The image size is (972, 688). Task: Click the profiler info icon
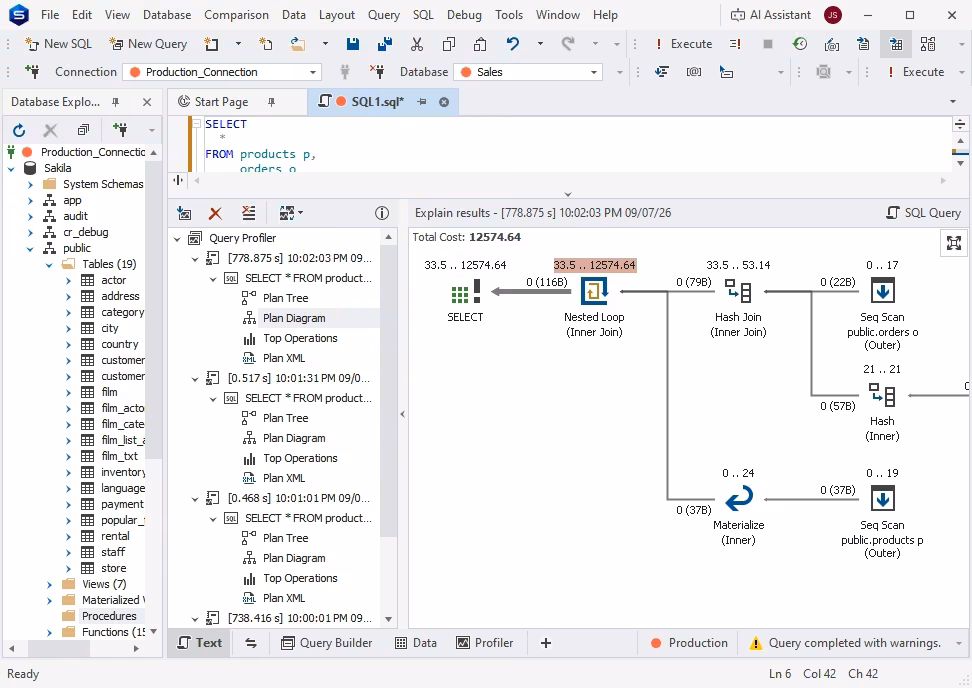pos(382,213)
